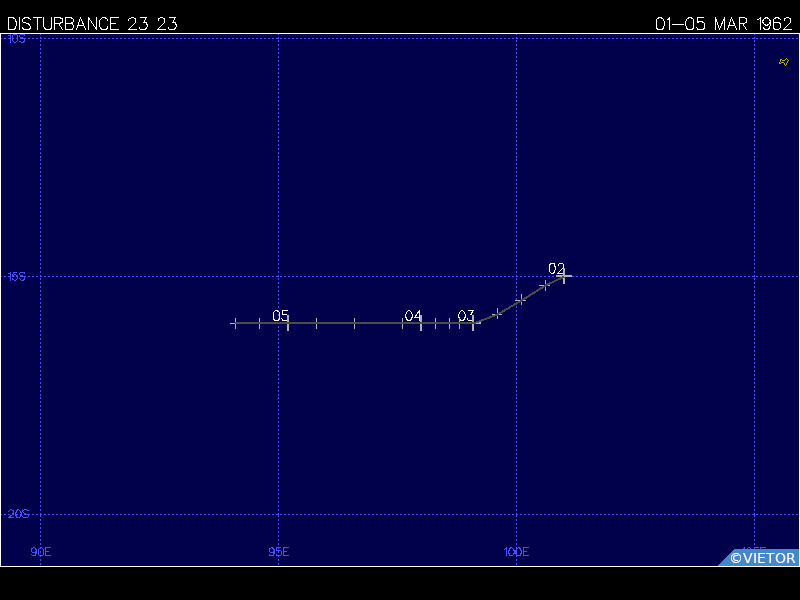Click the 90E longitude label
800x600 pixels.
click(40, 551)
